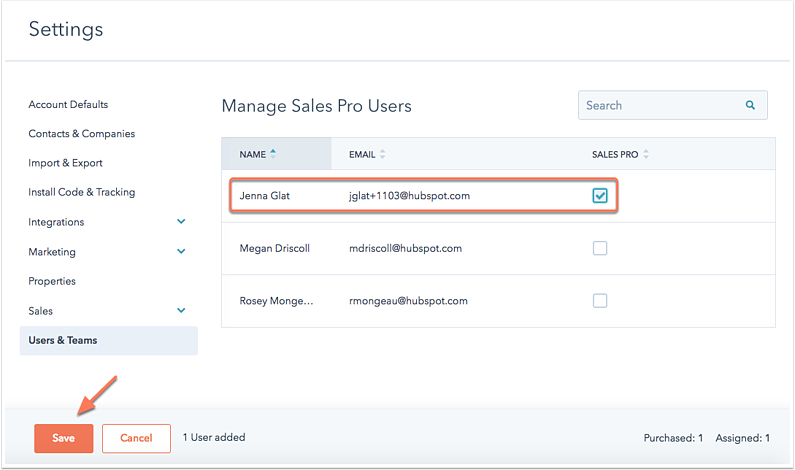Focus the Search users field
Image resolution: width=795 pixels, height=470 pixels.
tap(672, 105)
